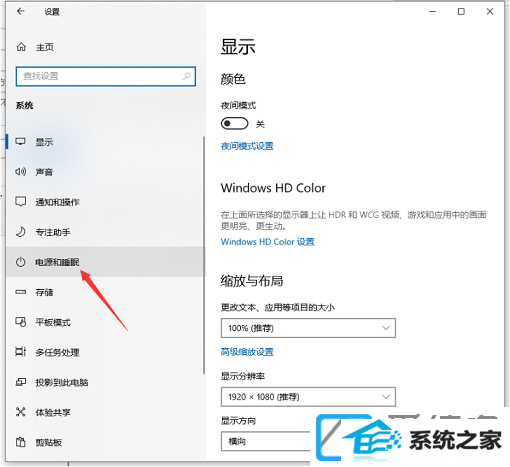Select 投影到此电脑 in the sidebar
This screenshot has width=510, height=467.
(62, 382)
